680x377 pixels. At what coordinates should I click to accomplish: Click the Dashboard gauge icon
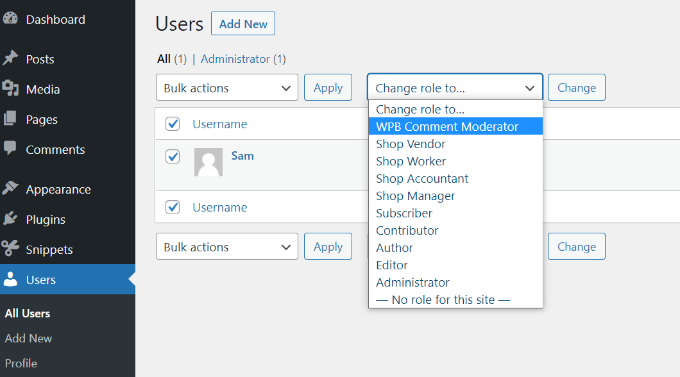tap(10, 19)
